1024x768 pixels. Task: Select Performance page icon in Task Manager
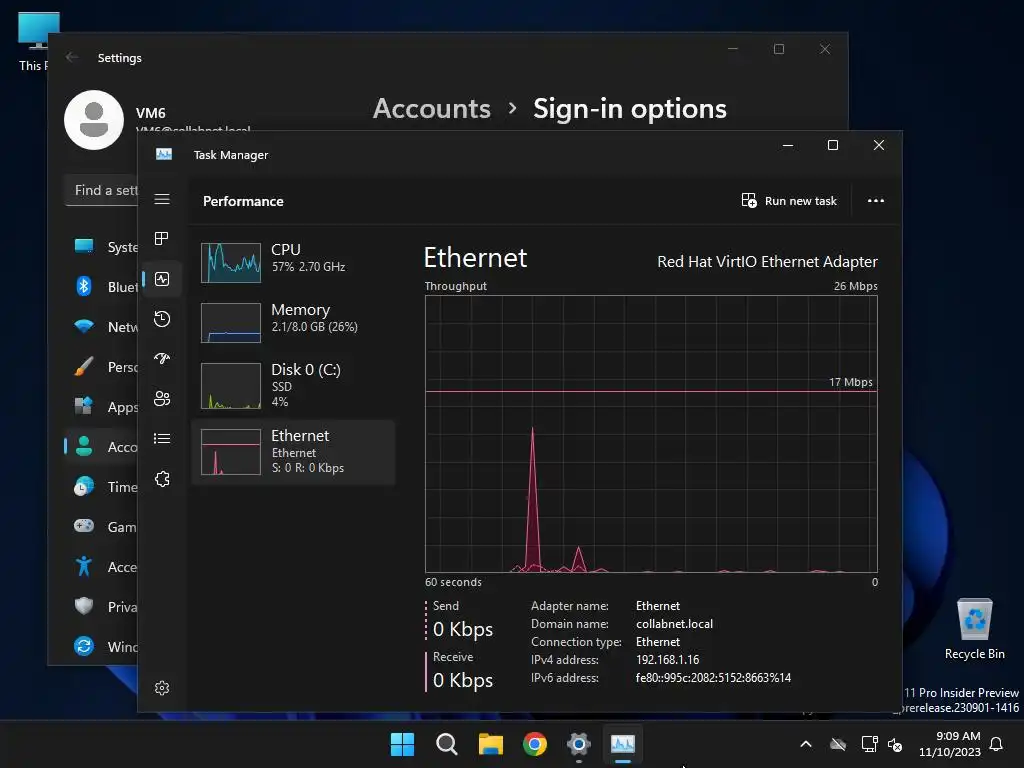(162, 279)
